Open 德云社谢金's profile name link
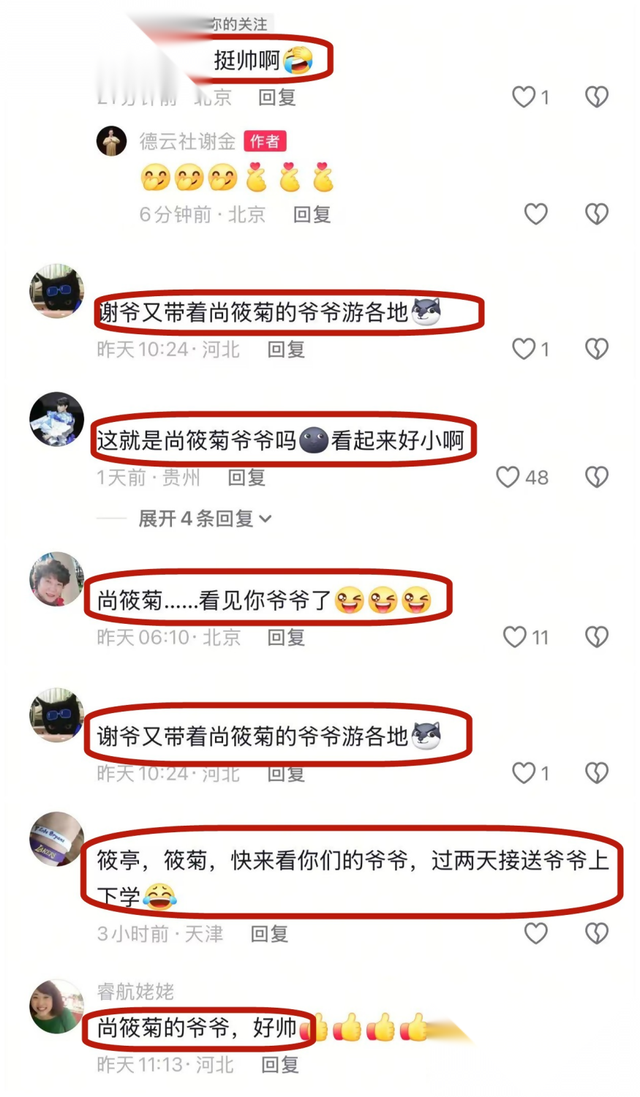 tap(187, 141)
